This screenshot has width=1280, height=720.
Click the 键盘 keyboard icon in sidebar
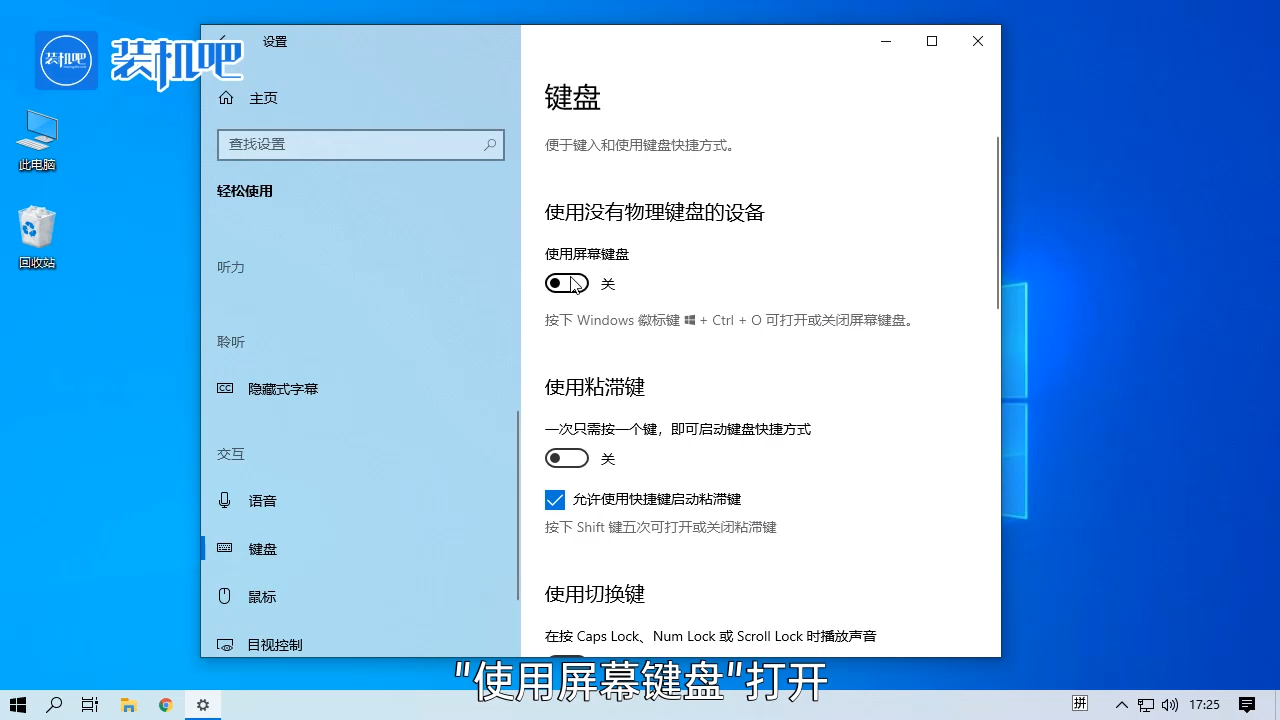pyautogui.click(x=225, y=548)
